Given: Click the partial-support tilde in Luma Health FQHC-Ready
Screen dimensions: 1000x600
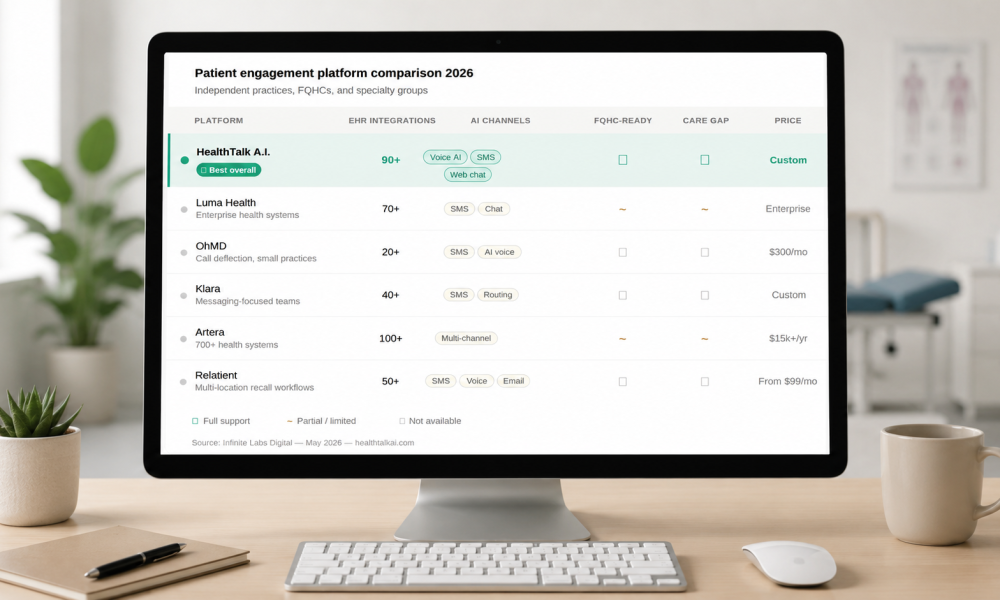Looking at the screenshot, I should (622, 209).
